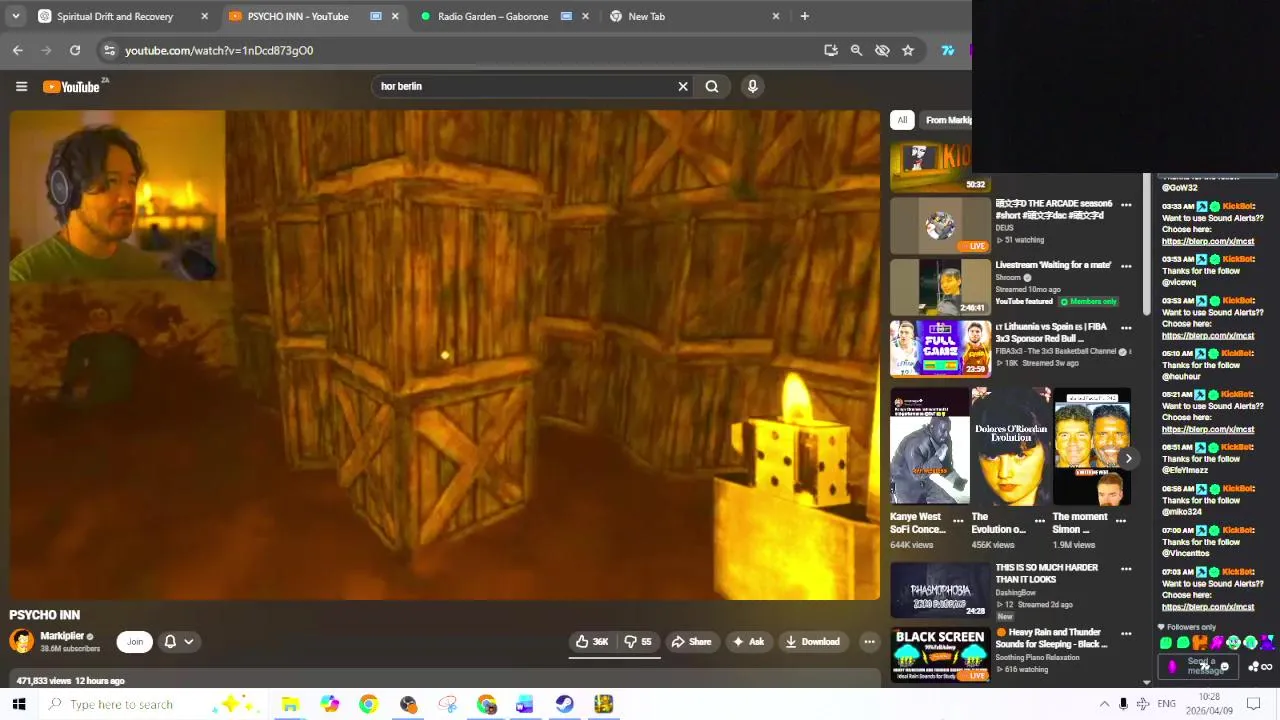Open the YouTube hamburger guide menu
The height and width of the screenshot is (720, 1280).
point(21,86)
